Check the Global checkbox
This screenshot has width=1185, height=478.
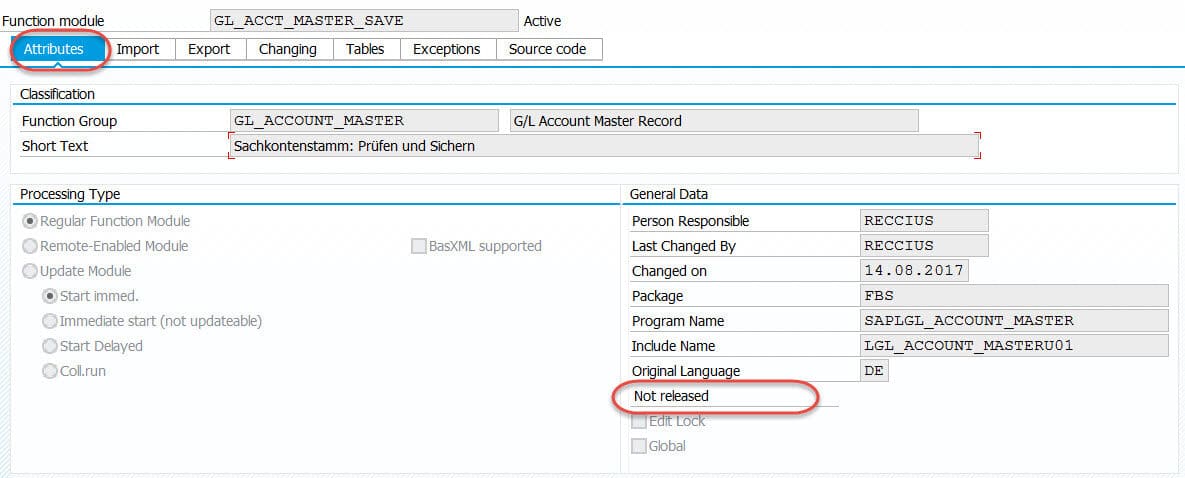(x=639, y=446)
